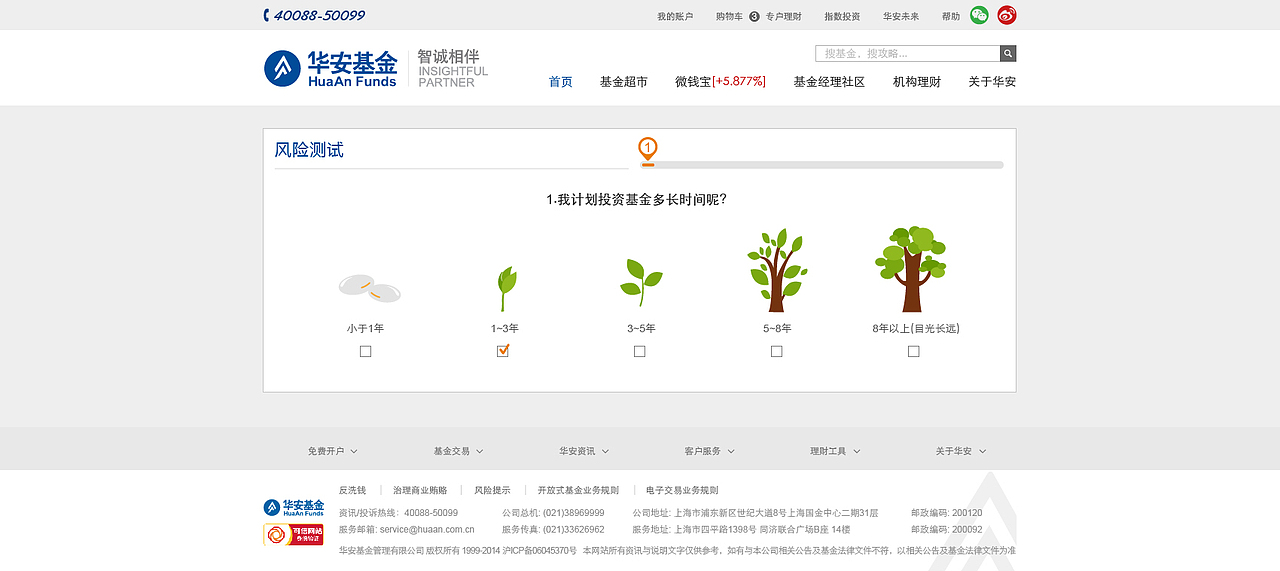Viewport: 1280px width, 571px height.
Task: Click the shopping cart count badge 3
Action: 754,16
